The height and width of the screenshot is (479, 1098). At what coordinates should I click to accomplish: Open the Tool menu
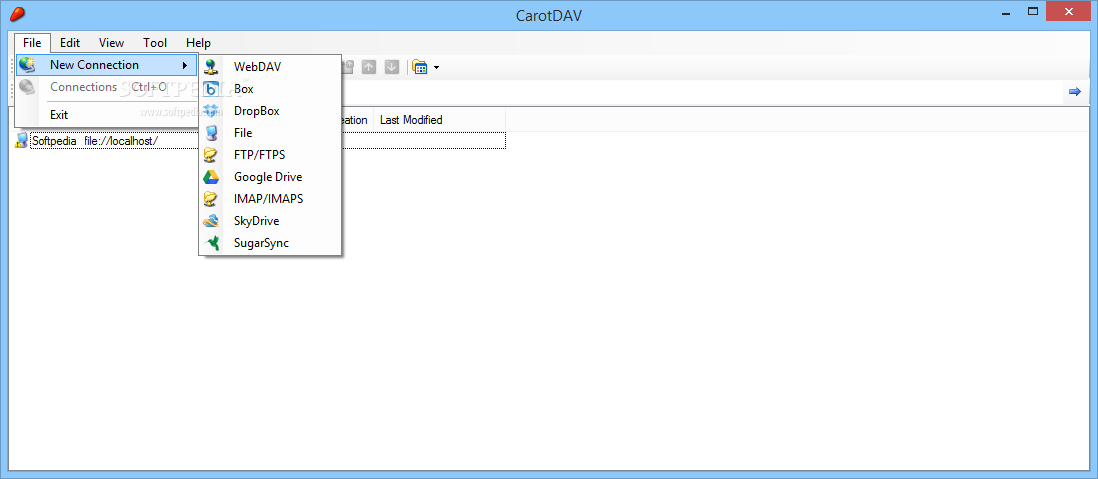pos(155,43)
